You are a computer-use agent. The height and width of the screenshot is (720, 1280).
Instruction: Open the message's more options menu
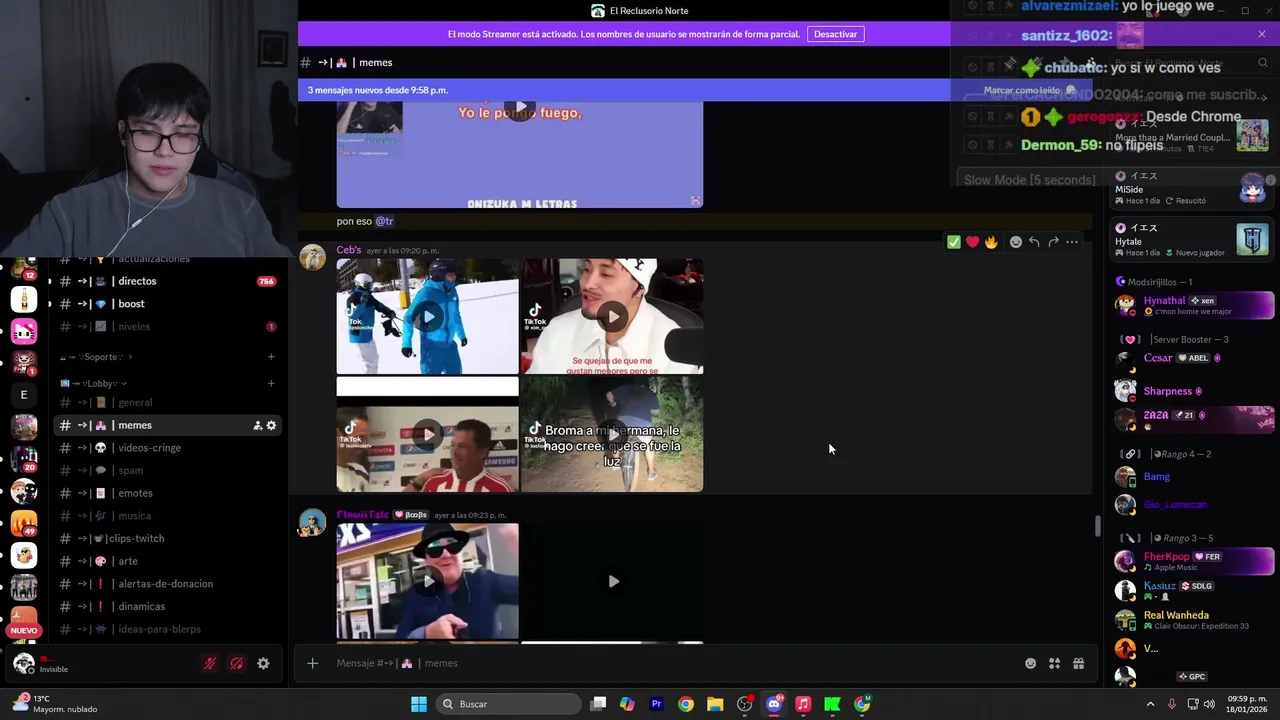(x=1072, y=242)
